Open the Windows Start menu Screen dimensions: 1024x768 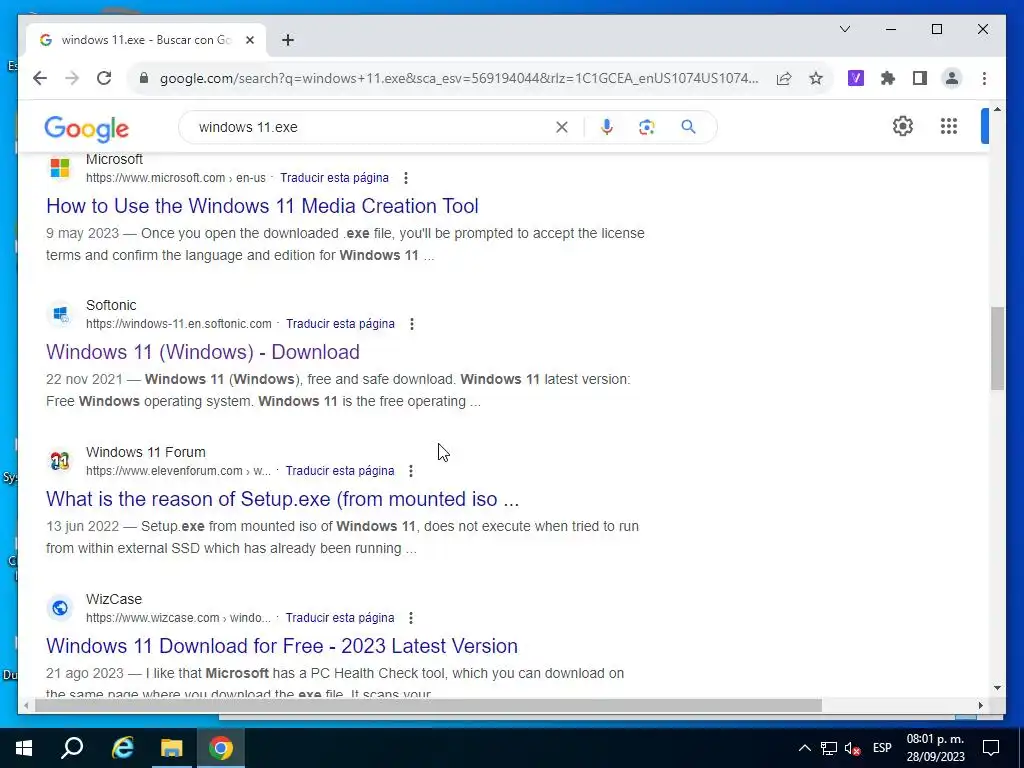click(x=24, y=748)
